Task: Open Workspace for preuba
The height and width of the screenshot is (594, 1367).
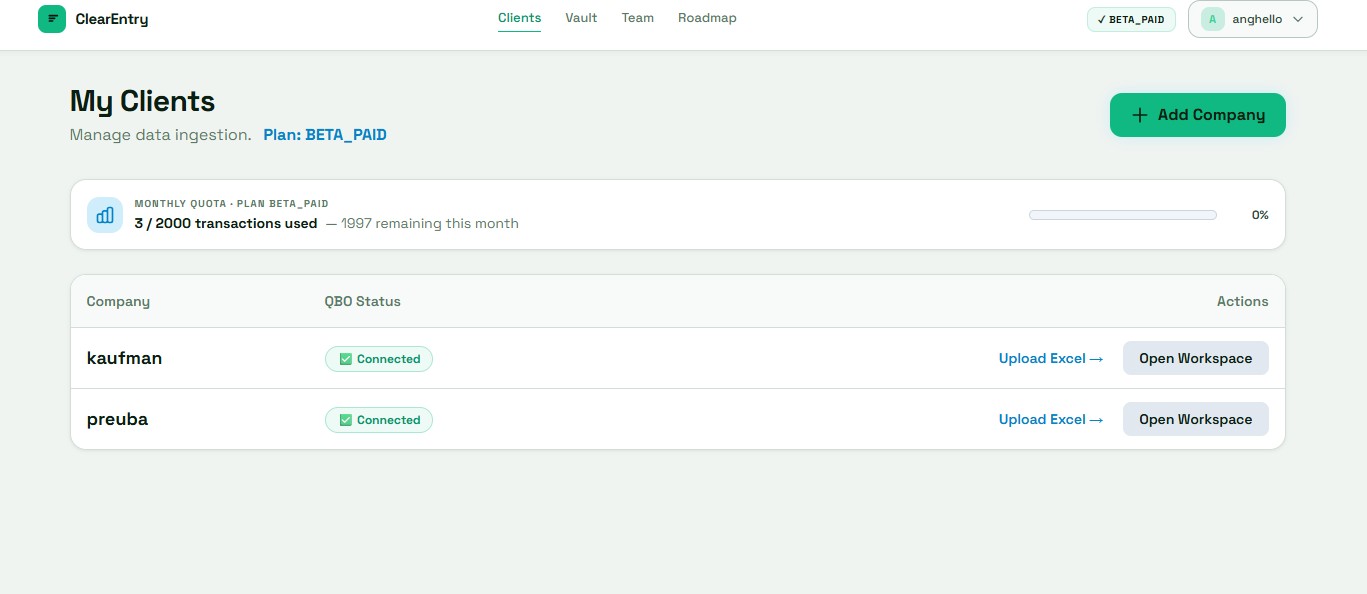Action: pos(1195,419)
